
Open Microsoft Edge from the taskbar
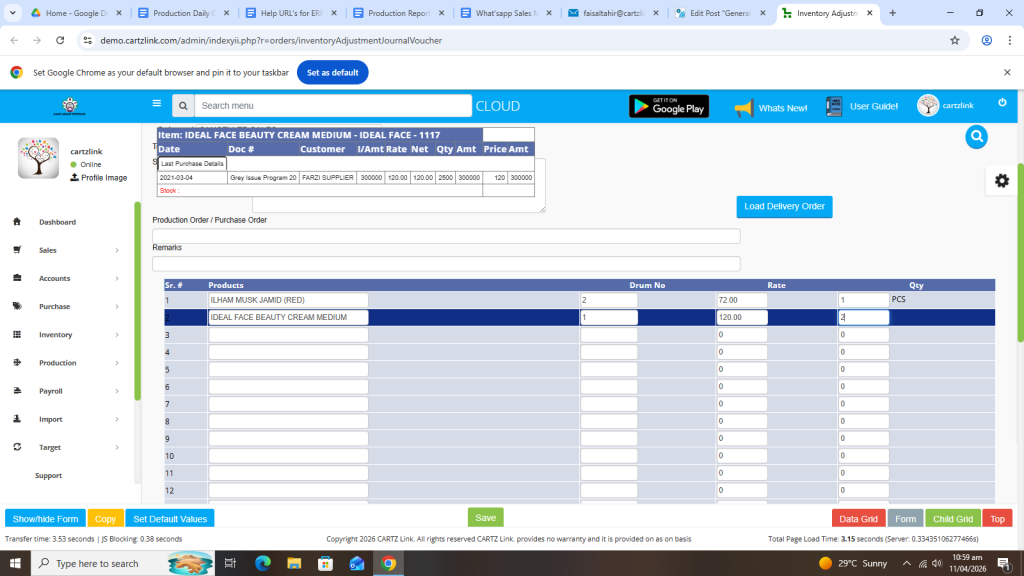pos(263,563)
